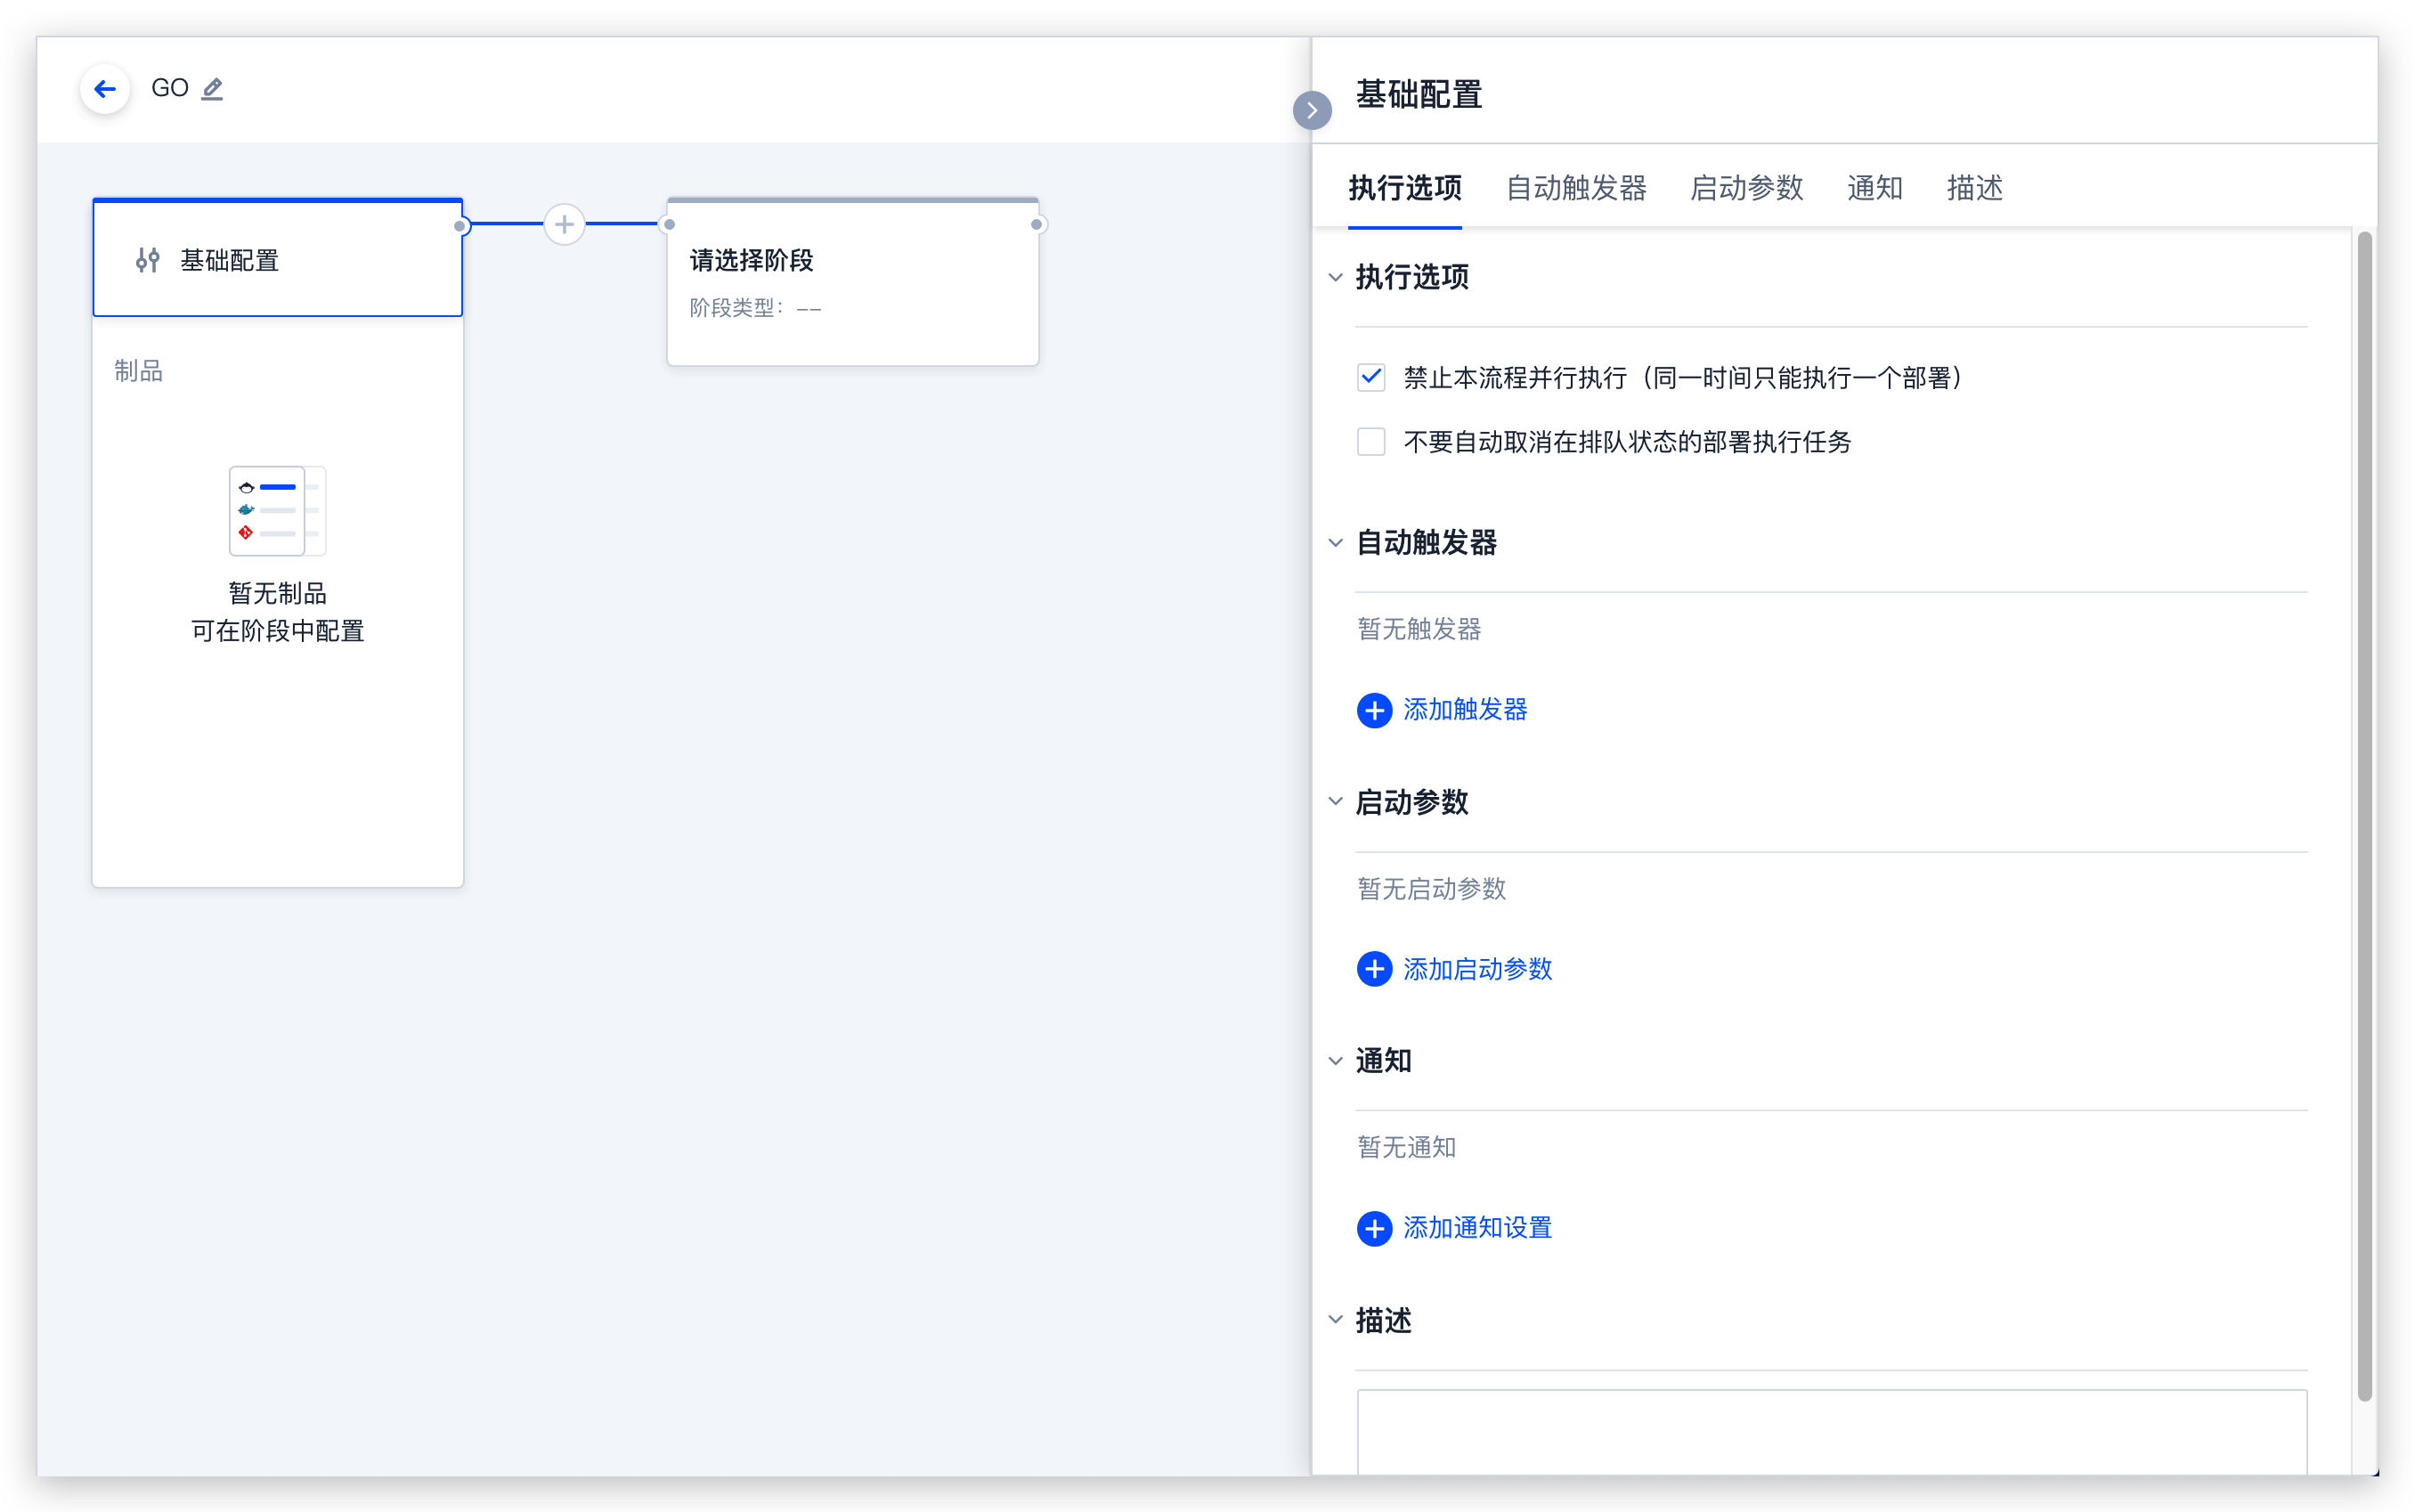Image resolution: width=2415 pixels, height=1512 pixels.
Task: Click the right panel vertical scrollbar
Action: pos(2364,816)
